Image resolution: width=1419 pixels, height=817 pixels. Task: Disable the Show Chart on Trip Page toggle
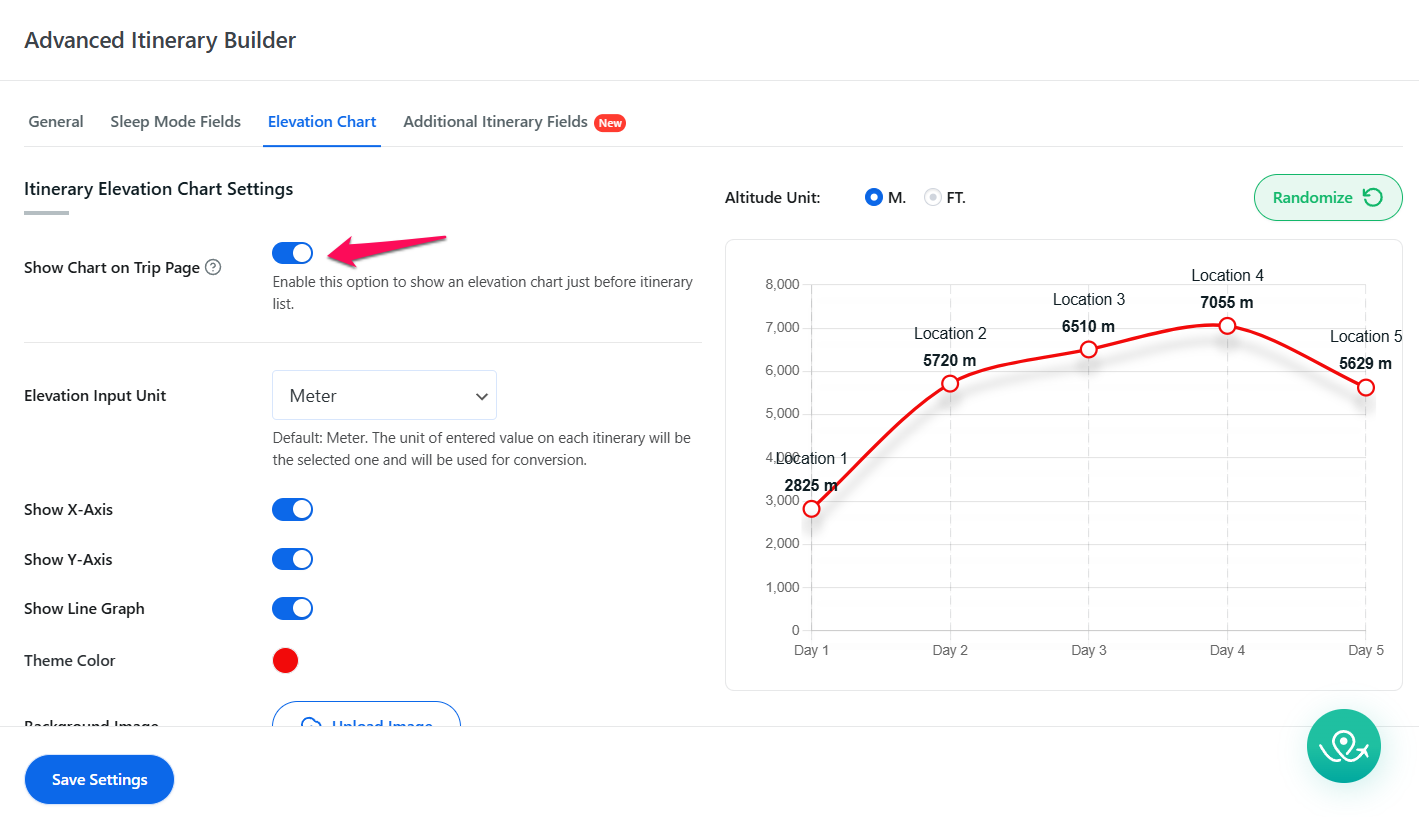(x=292, y=253)
